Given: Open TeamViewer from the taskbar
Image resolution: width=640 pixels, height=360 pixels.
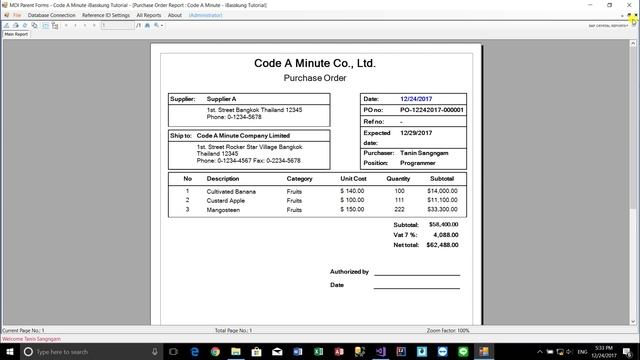Looking at the screenshot, I should (x=442, y=351).
